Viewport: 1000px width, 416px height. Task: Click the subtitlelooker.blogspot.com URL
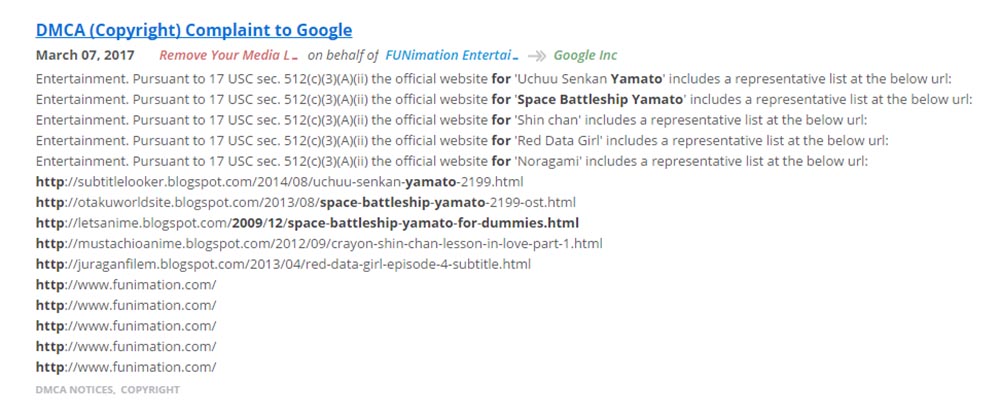point(279,181)
